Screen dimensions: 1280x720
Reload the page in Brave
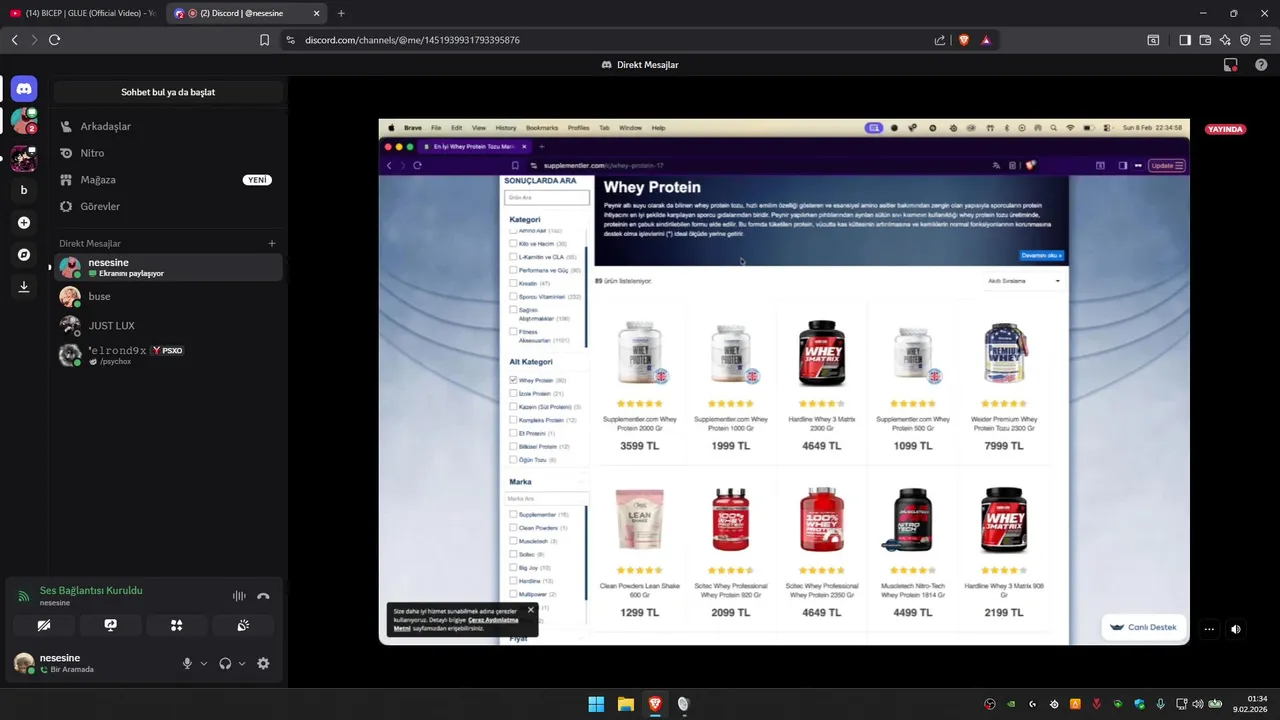54,40
